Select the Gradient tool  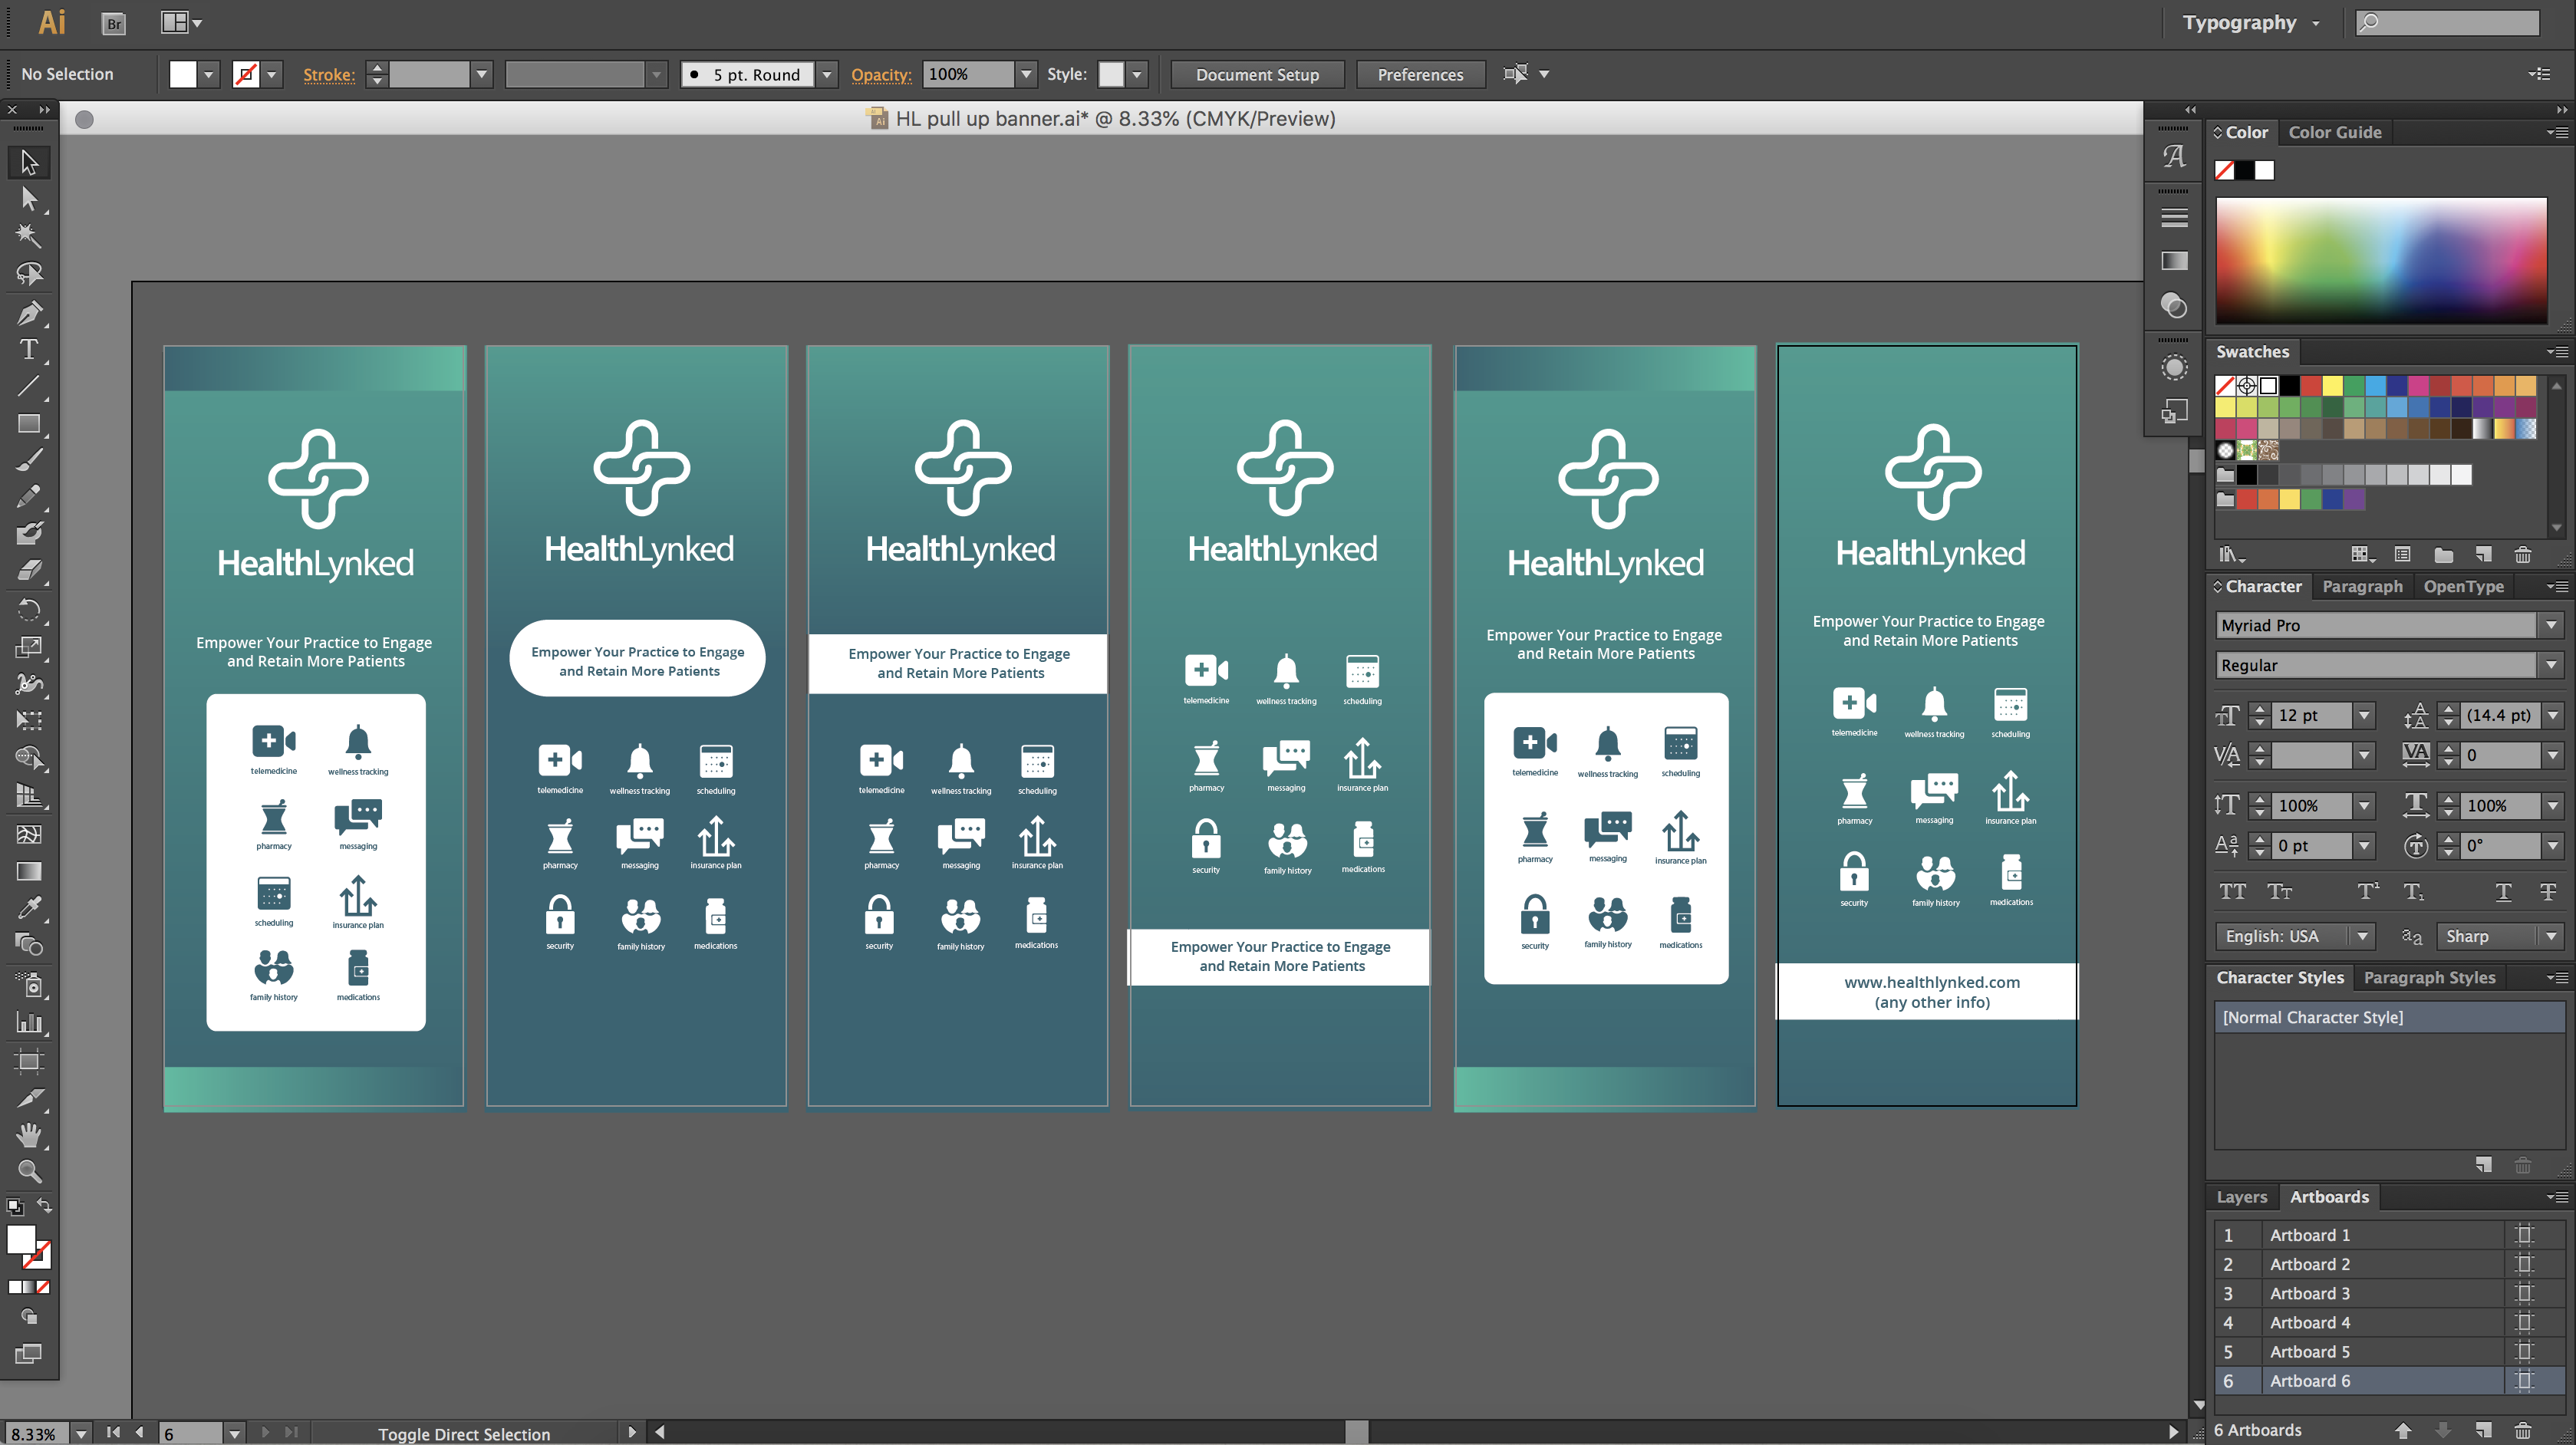[29, 871]
